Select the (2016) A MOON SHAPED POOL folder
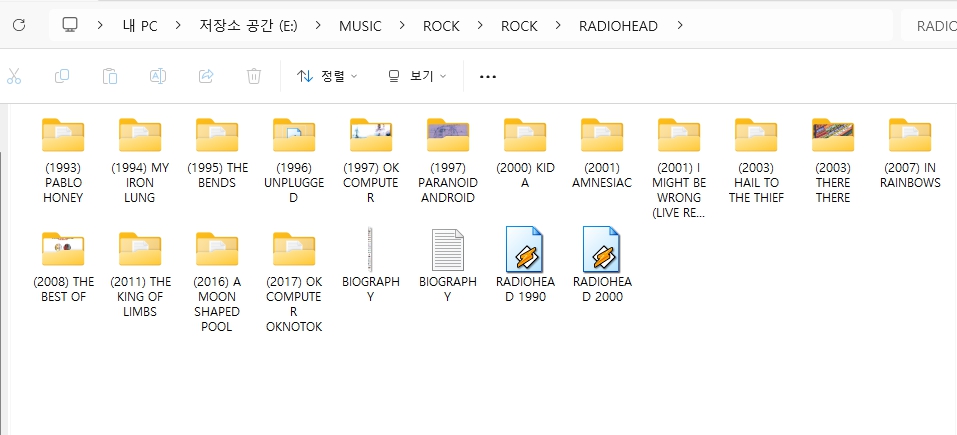This screenshot has height=435, width=957. [x=217, y=283]
